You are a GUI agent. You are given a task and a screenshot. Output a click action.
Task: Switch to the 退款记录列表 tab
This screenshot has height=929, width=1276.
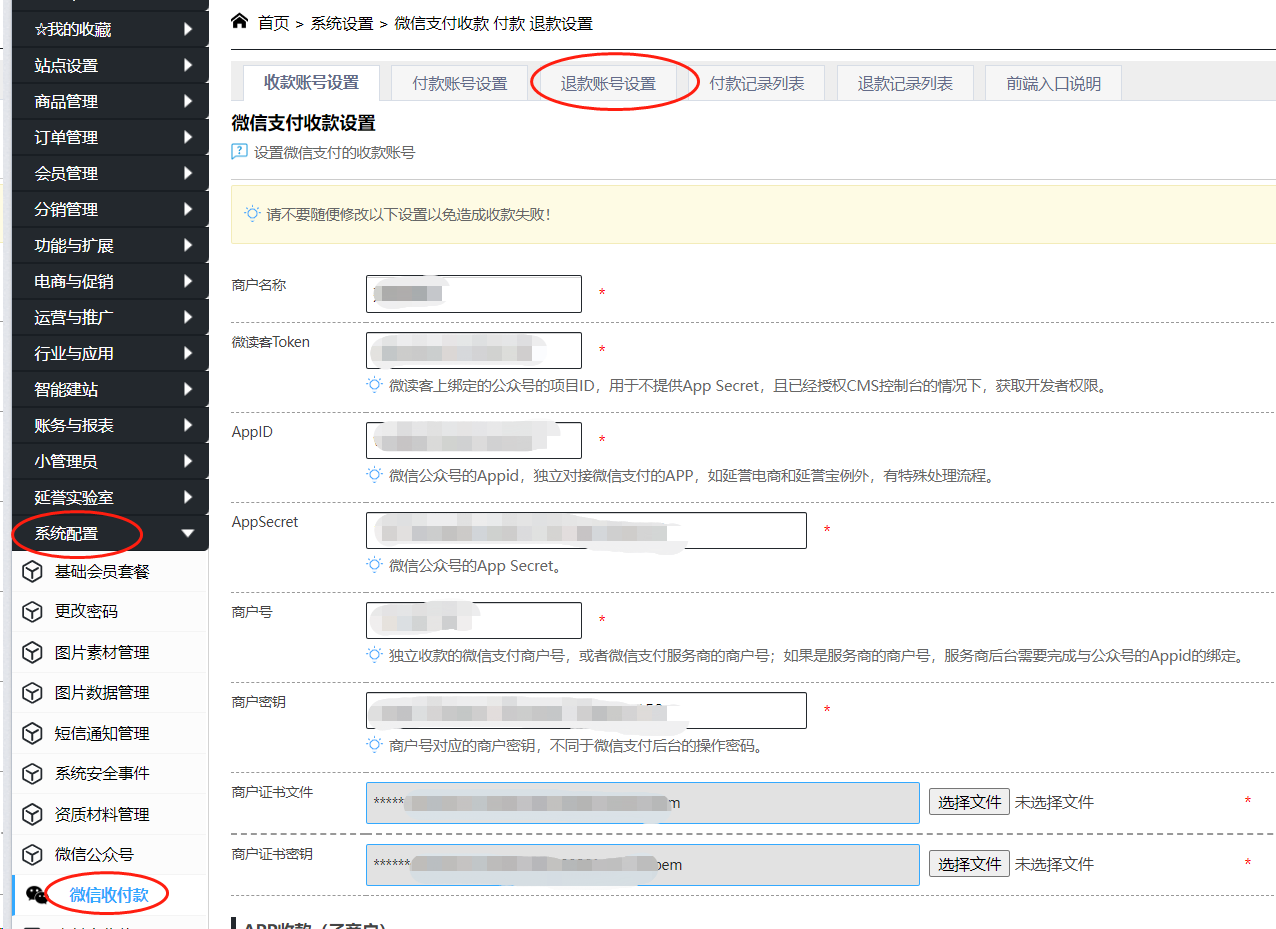pos(905,83)
